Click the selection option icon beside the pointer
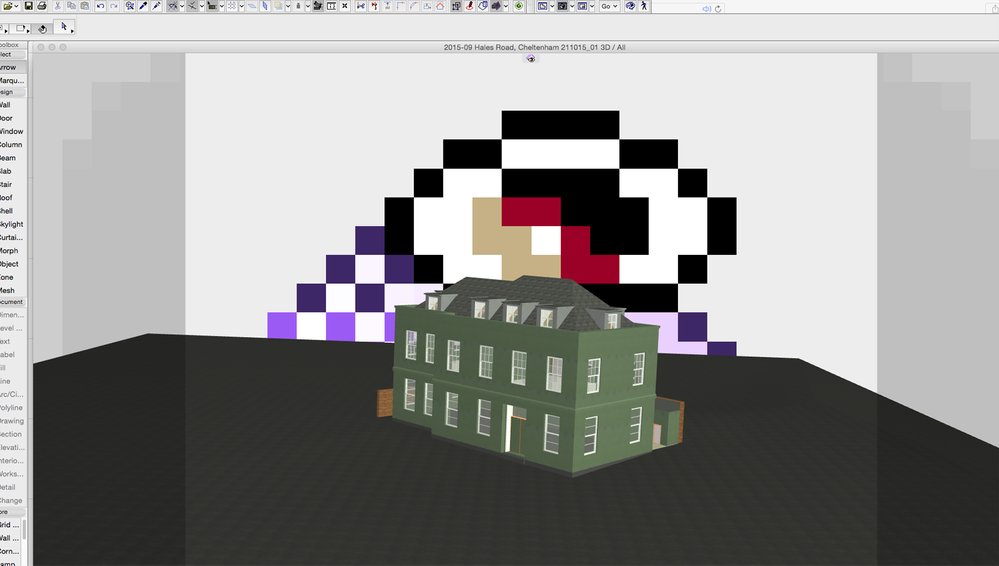This screenshot has height=566, width=999. (x=42, y=29)
